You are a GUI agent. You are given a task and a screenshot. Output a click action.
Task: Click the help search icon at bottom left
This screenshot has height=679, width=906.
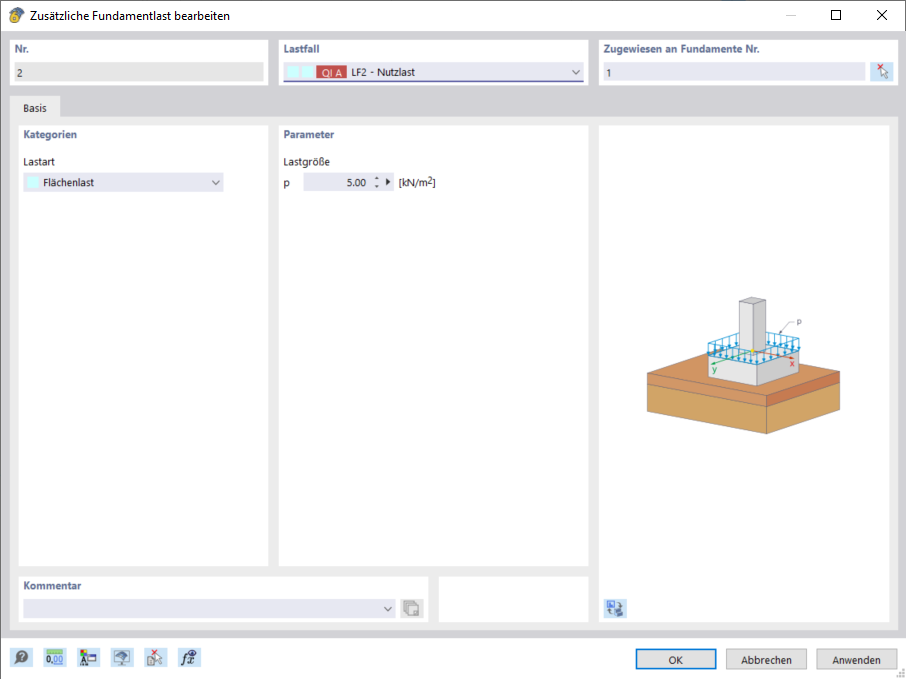click(x=21, y=657)
